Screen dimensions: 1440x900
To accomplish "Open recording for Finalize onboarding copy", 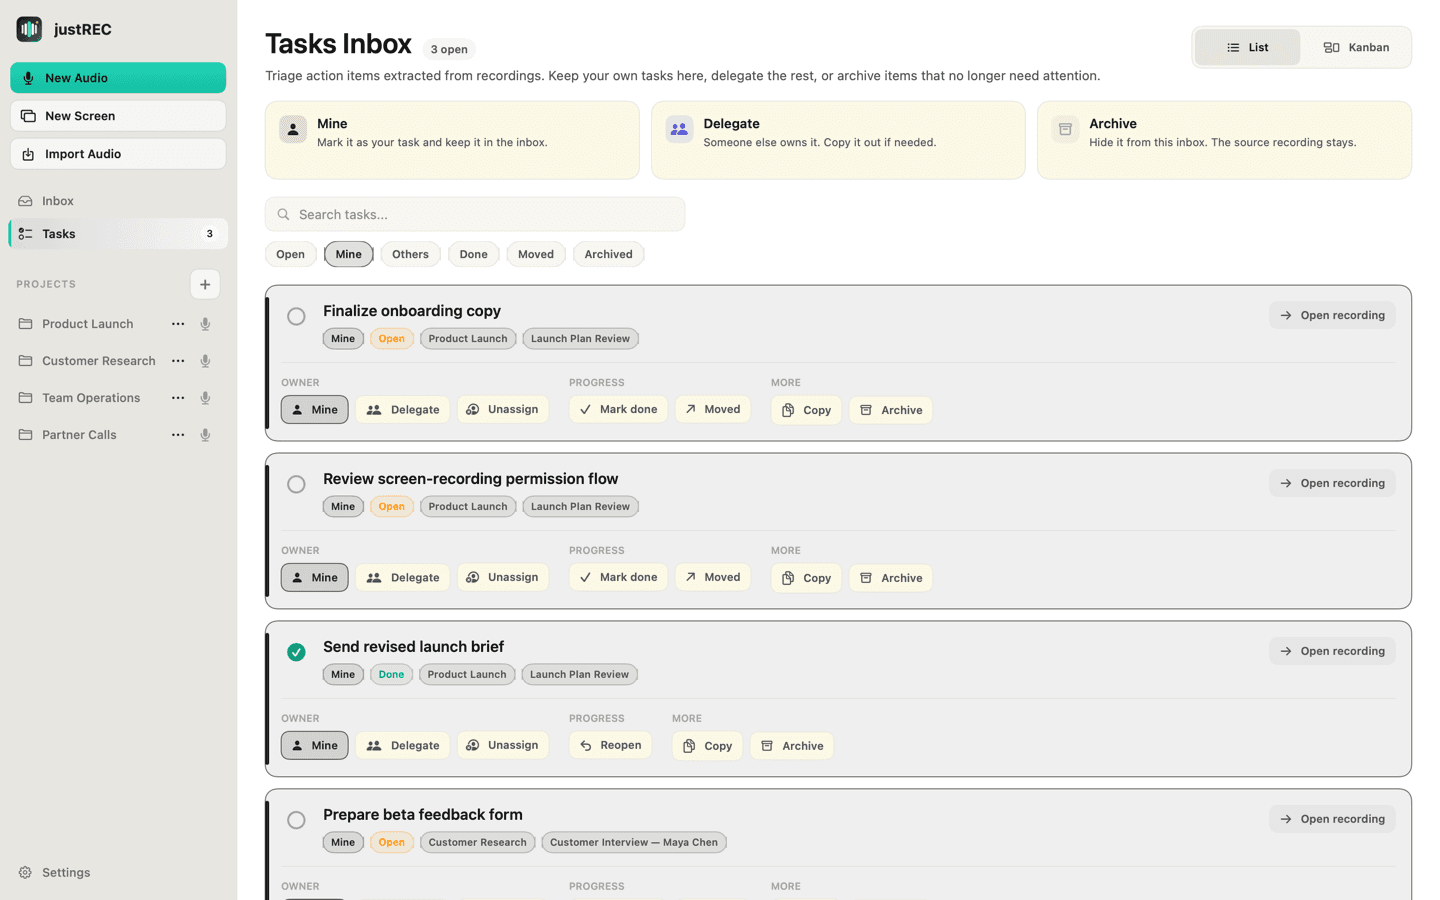I will pyautogui.click(x=1333, y=315).
